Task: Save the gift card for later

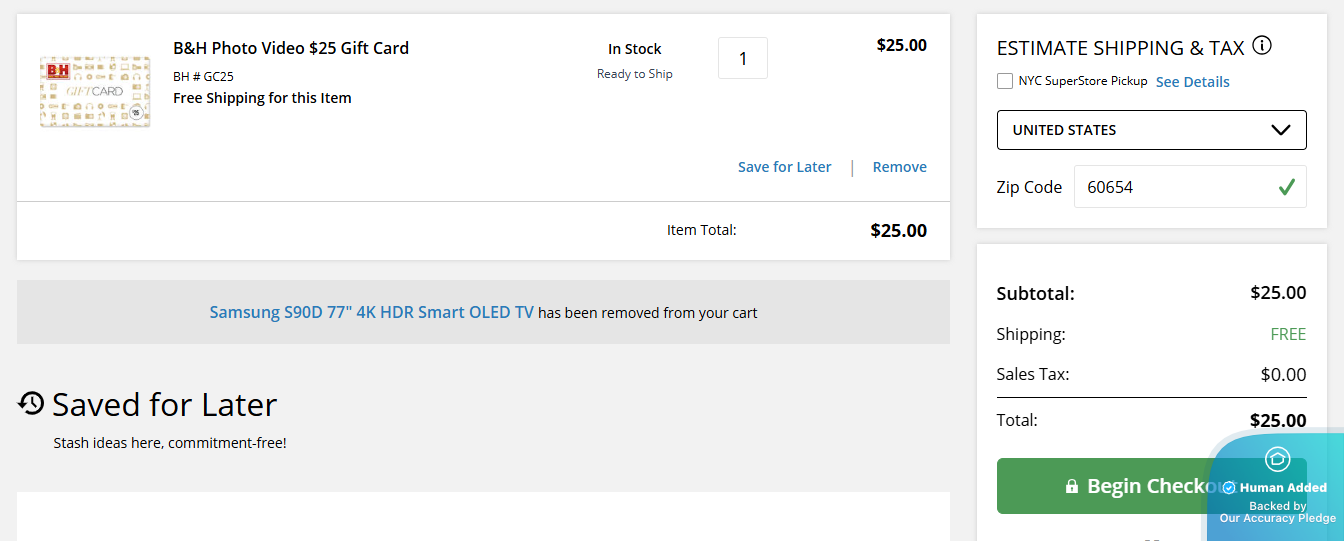Action: coord(784,167)
